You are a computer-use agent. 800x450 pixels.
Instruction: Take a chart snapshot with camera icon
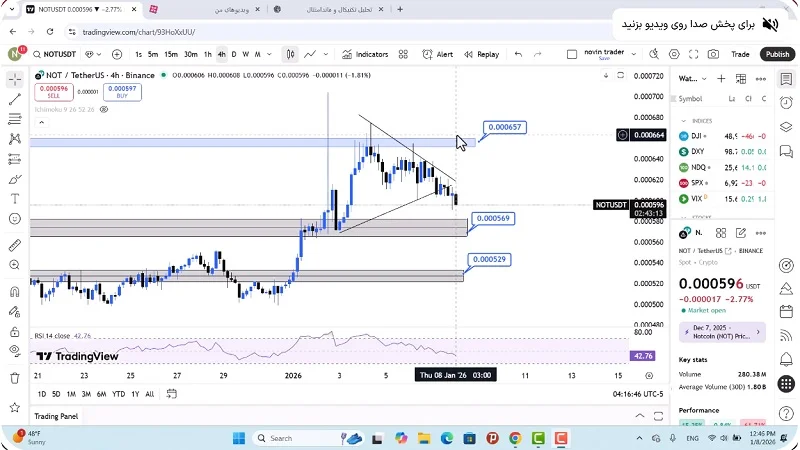tap(713, 54)
